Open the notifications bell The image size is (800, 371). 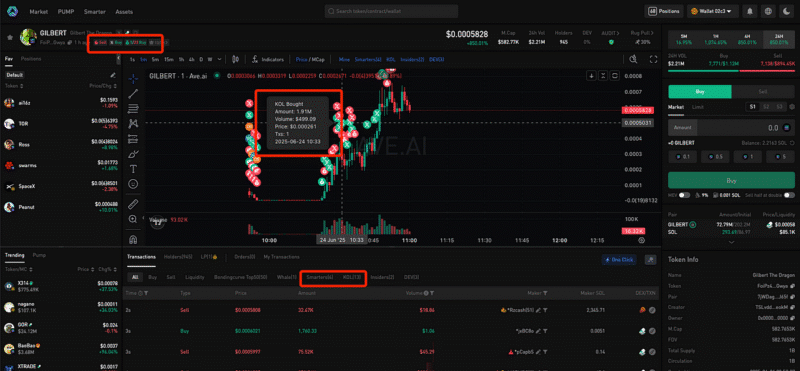750,11
